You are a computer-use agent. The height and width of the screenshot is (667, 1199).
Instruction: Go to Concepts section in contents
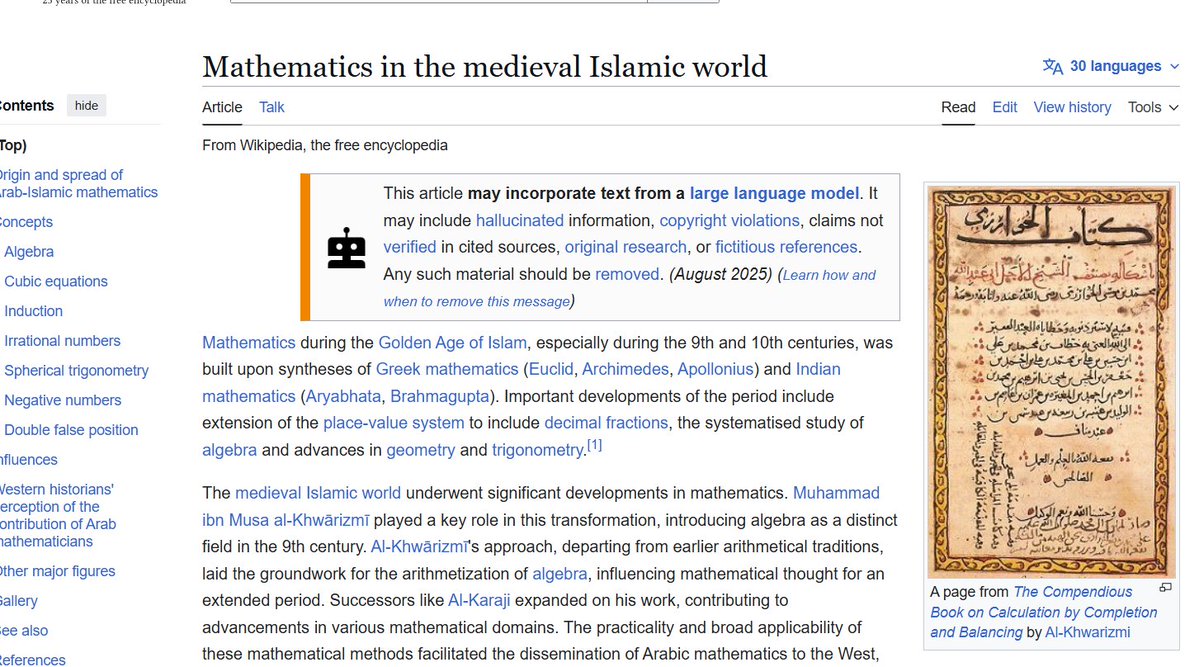(26, 222)
